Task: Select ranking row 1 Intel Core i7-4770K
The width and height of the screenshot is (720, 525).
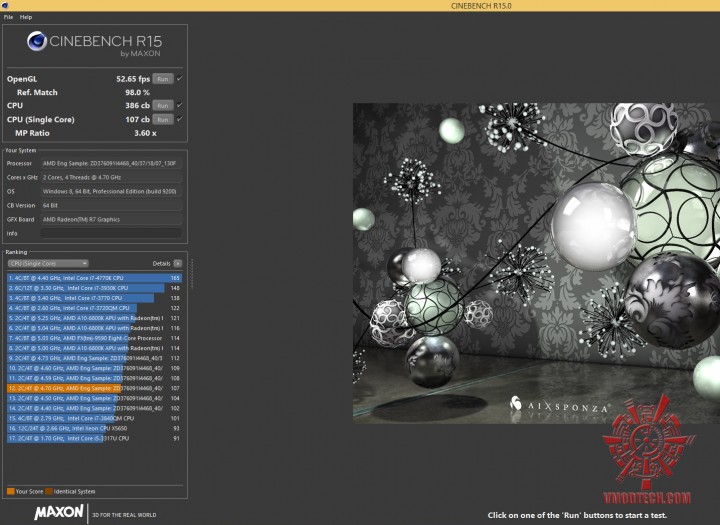Action: pos(94,278)
